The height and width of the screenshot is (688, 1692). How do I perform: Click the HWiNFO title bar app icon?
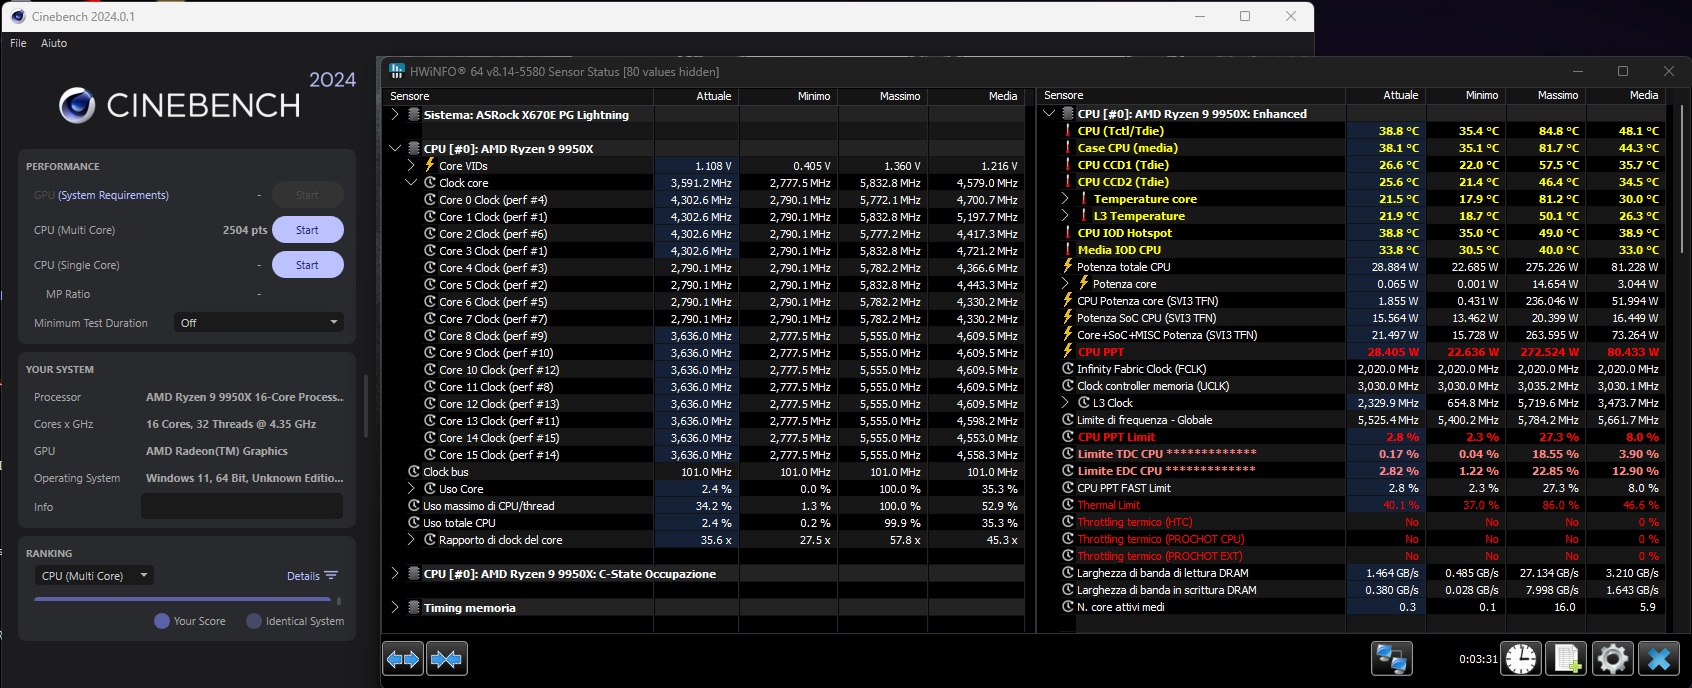(x=397, y=71)
